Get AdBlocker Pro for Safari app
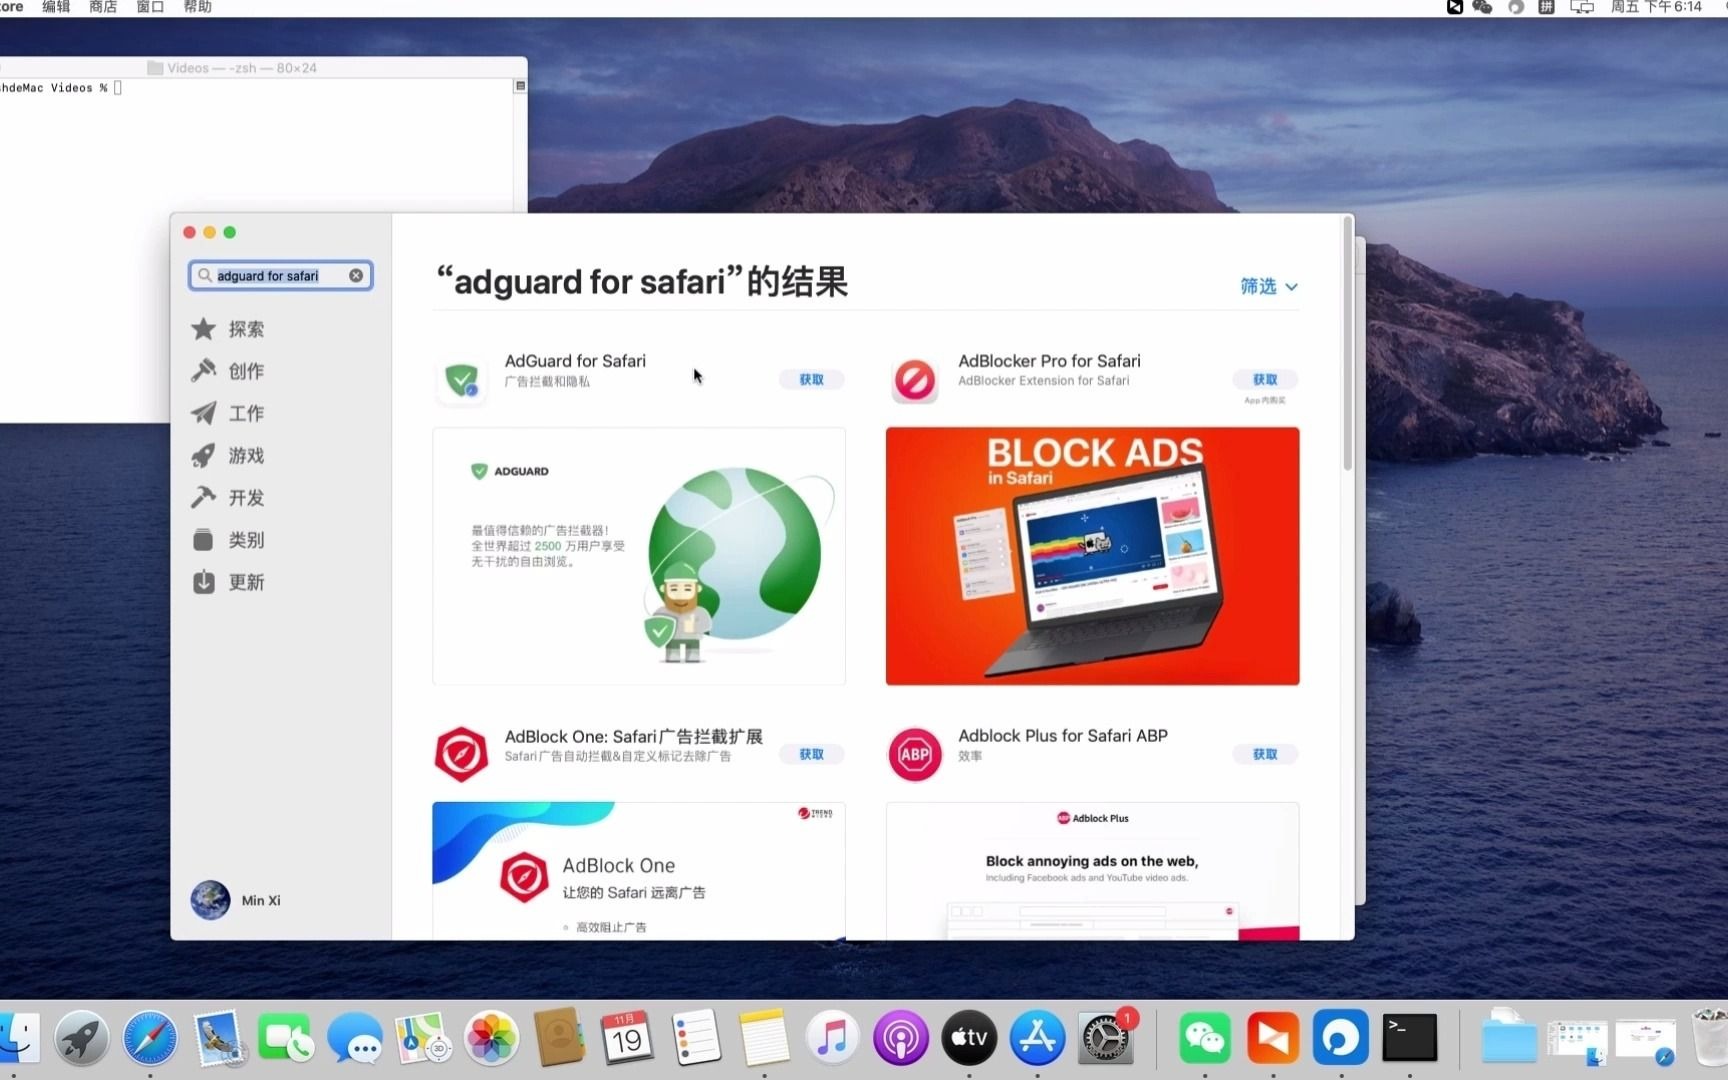The width and height of the screenshot is (1728, 1080). [x=1265, y=379]
